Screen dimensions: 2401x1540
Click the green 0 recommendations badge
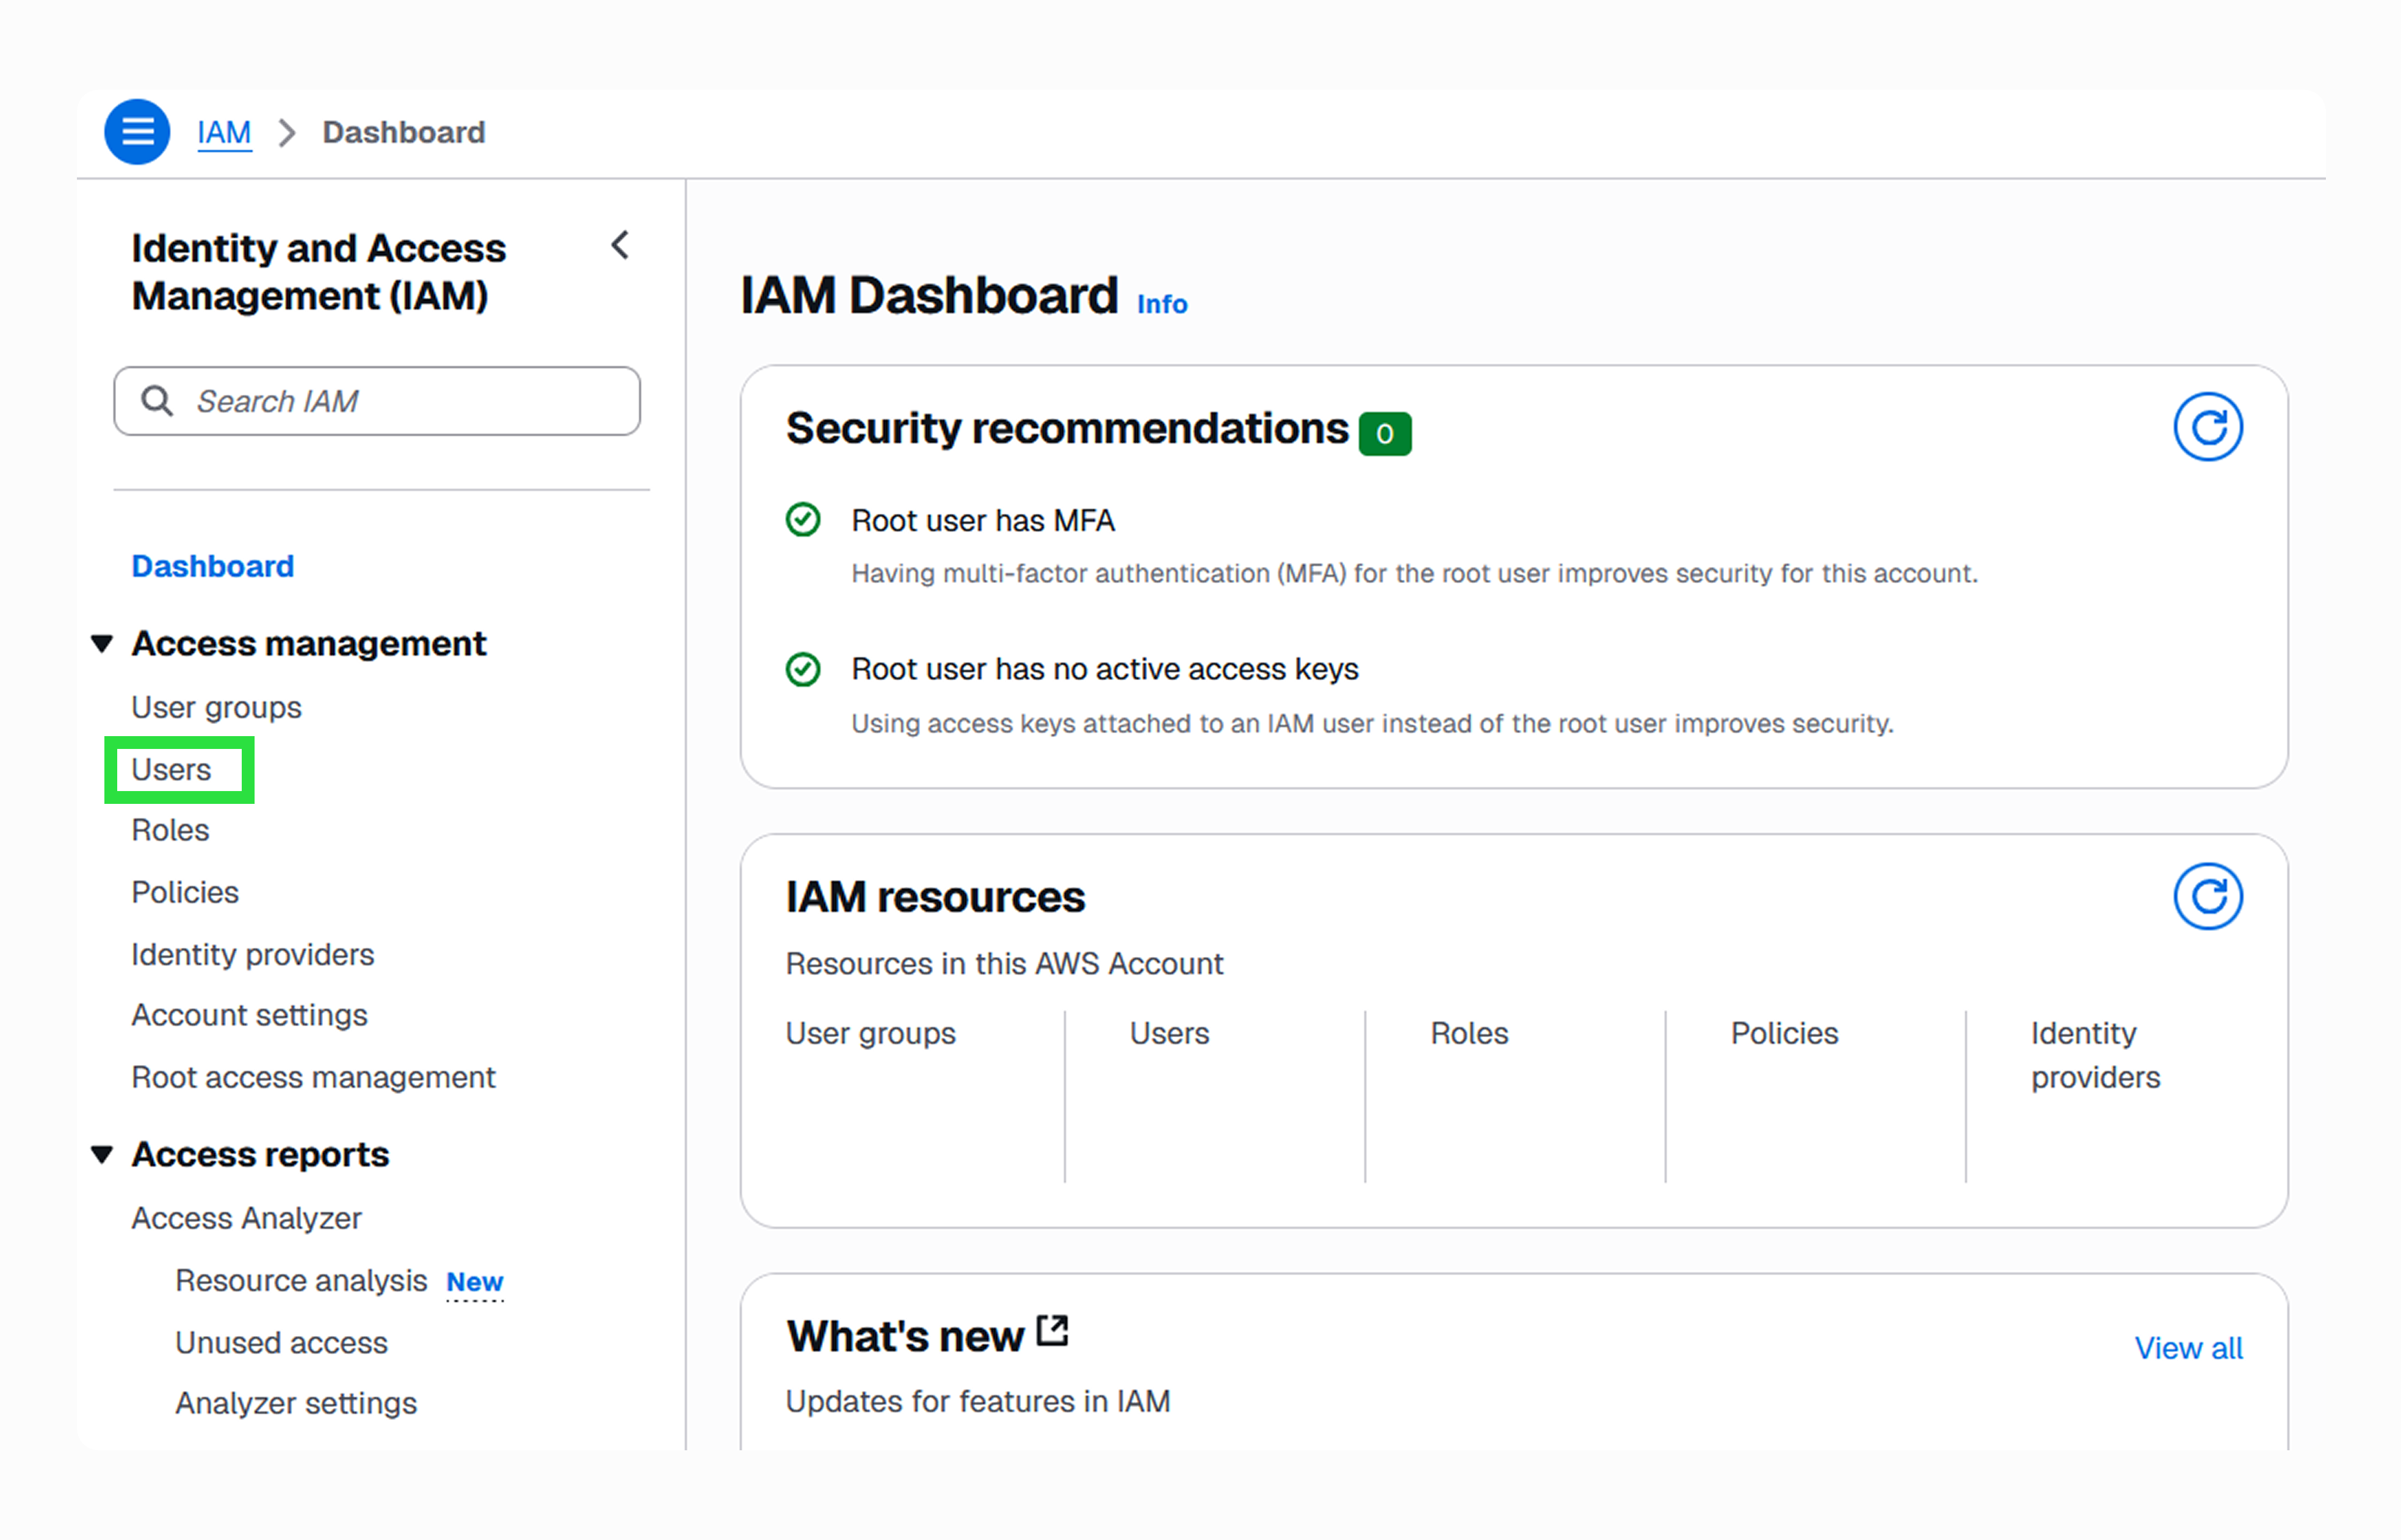click(1384, 433)
